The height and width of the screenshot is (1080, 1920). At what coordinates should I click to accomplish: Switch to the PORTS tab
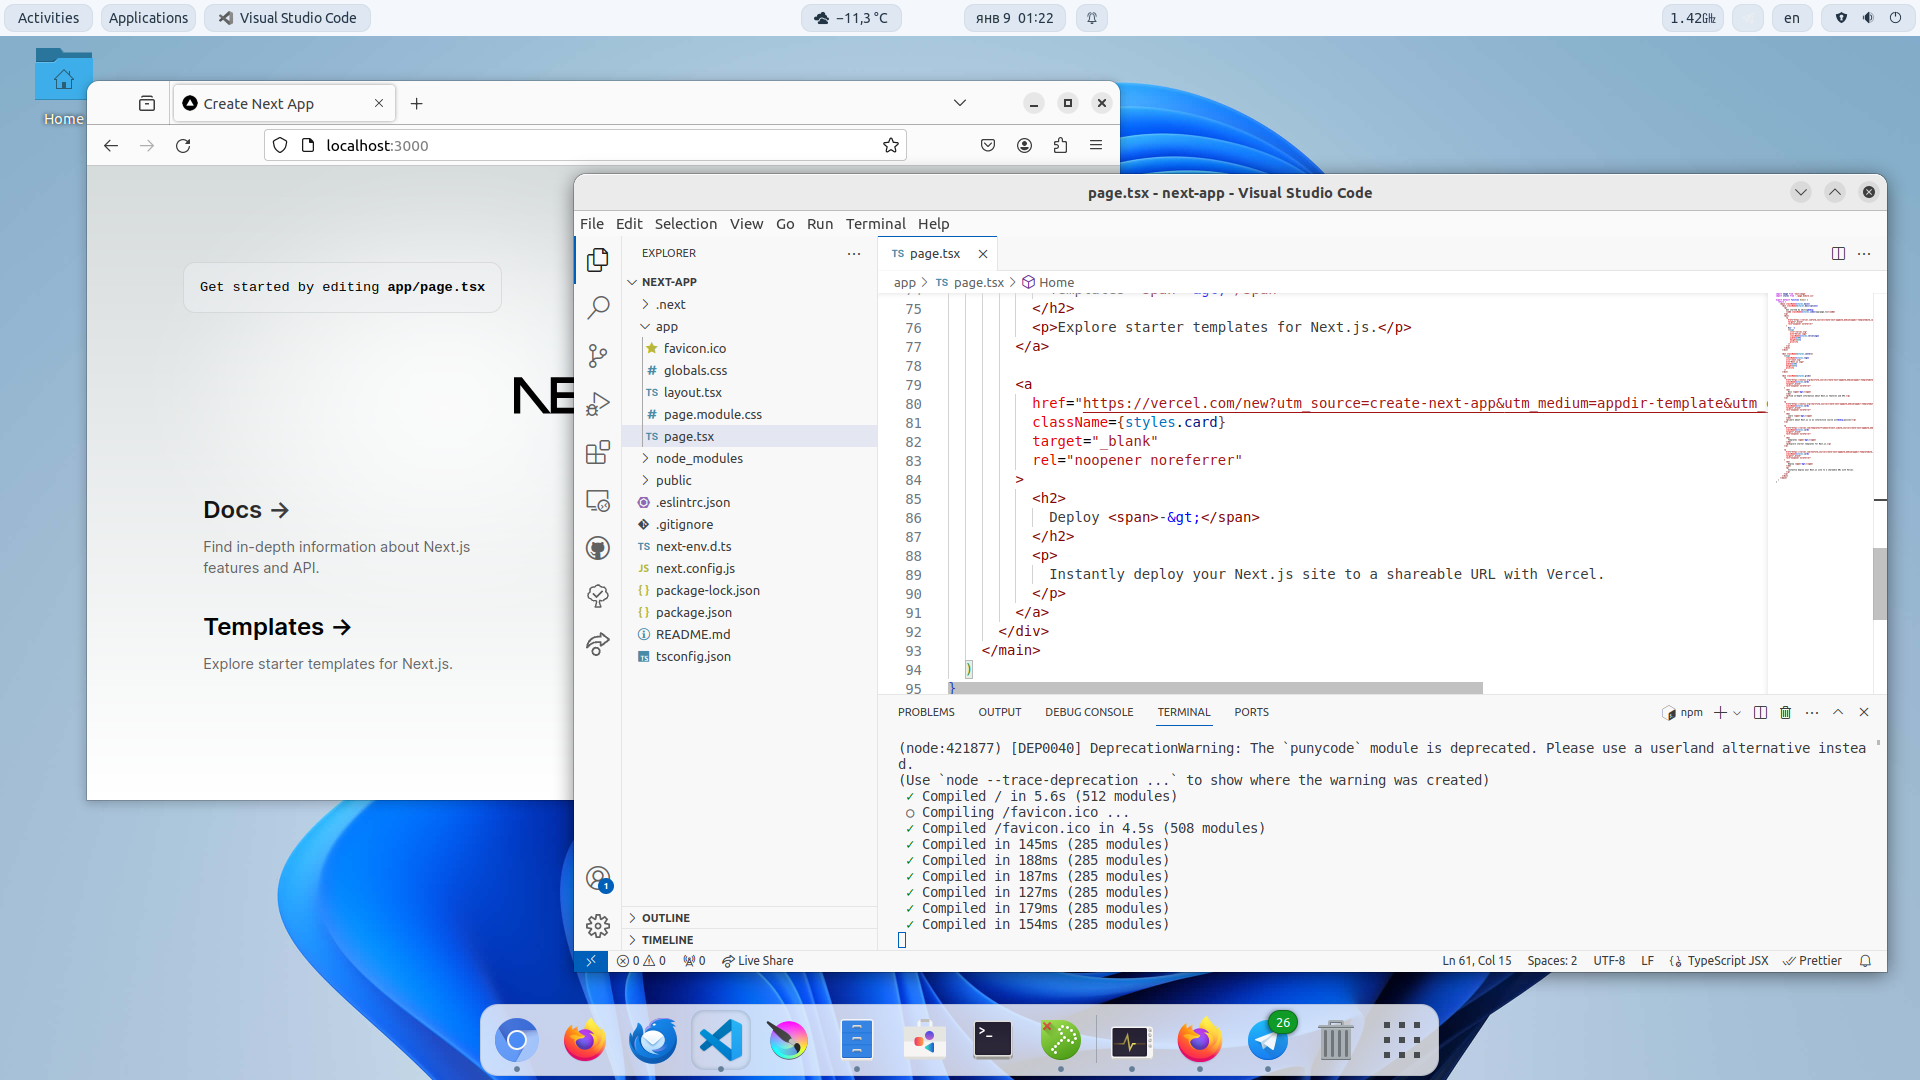point(1251,713)
